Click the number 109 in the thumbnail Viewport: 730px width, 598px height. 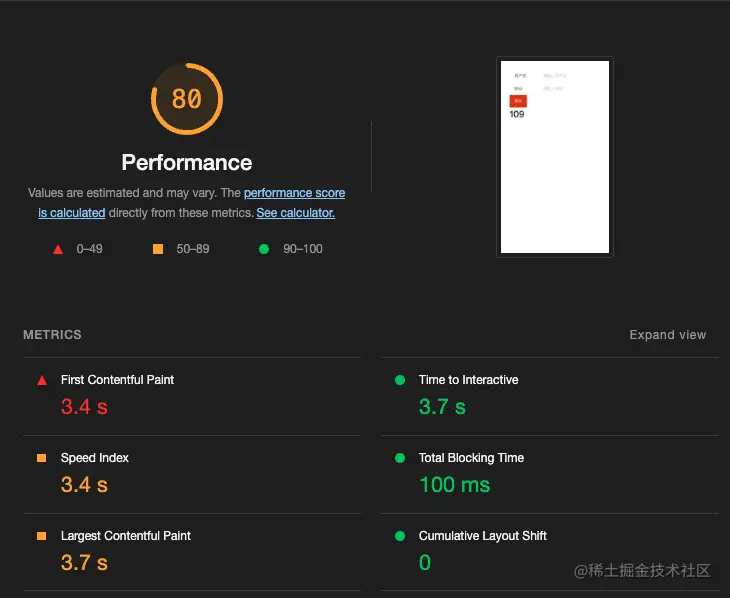click(517, 115)
